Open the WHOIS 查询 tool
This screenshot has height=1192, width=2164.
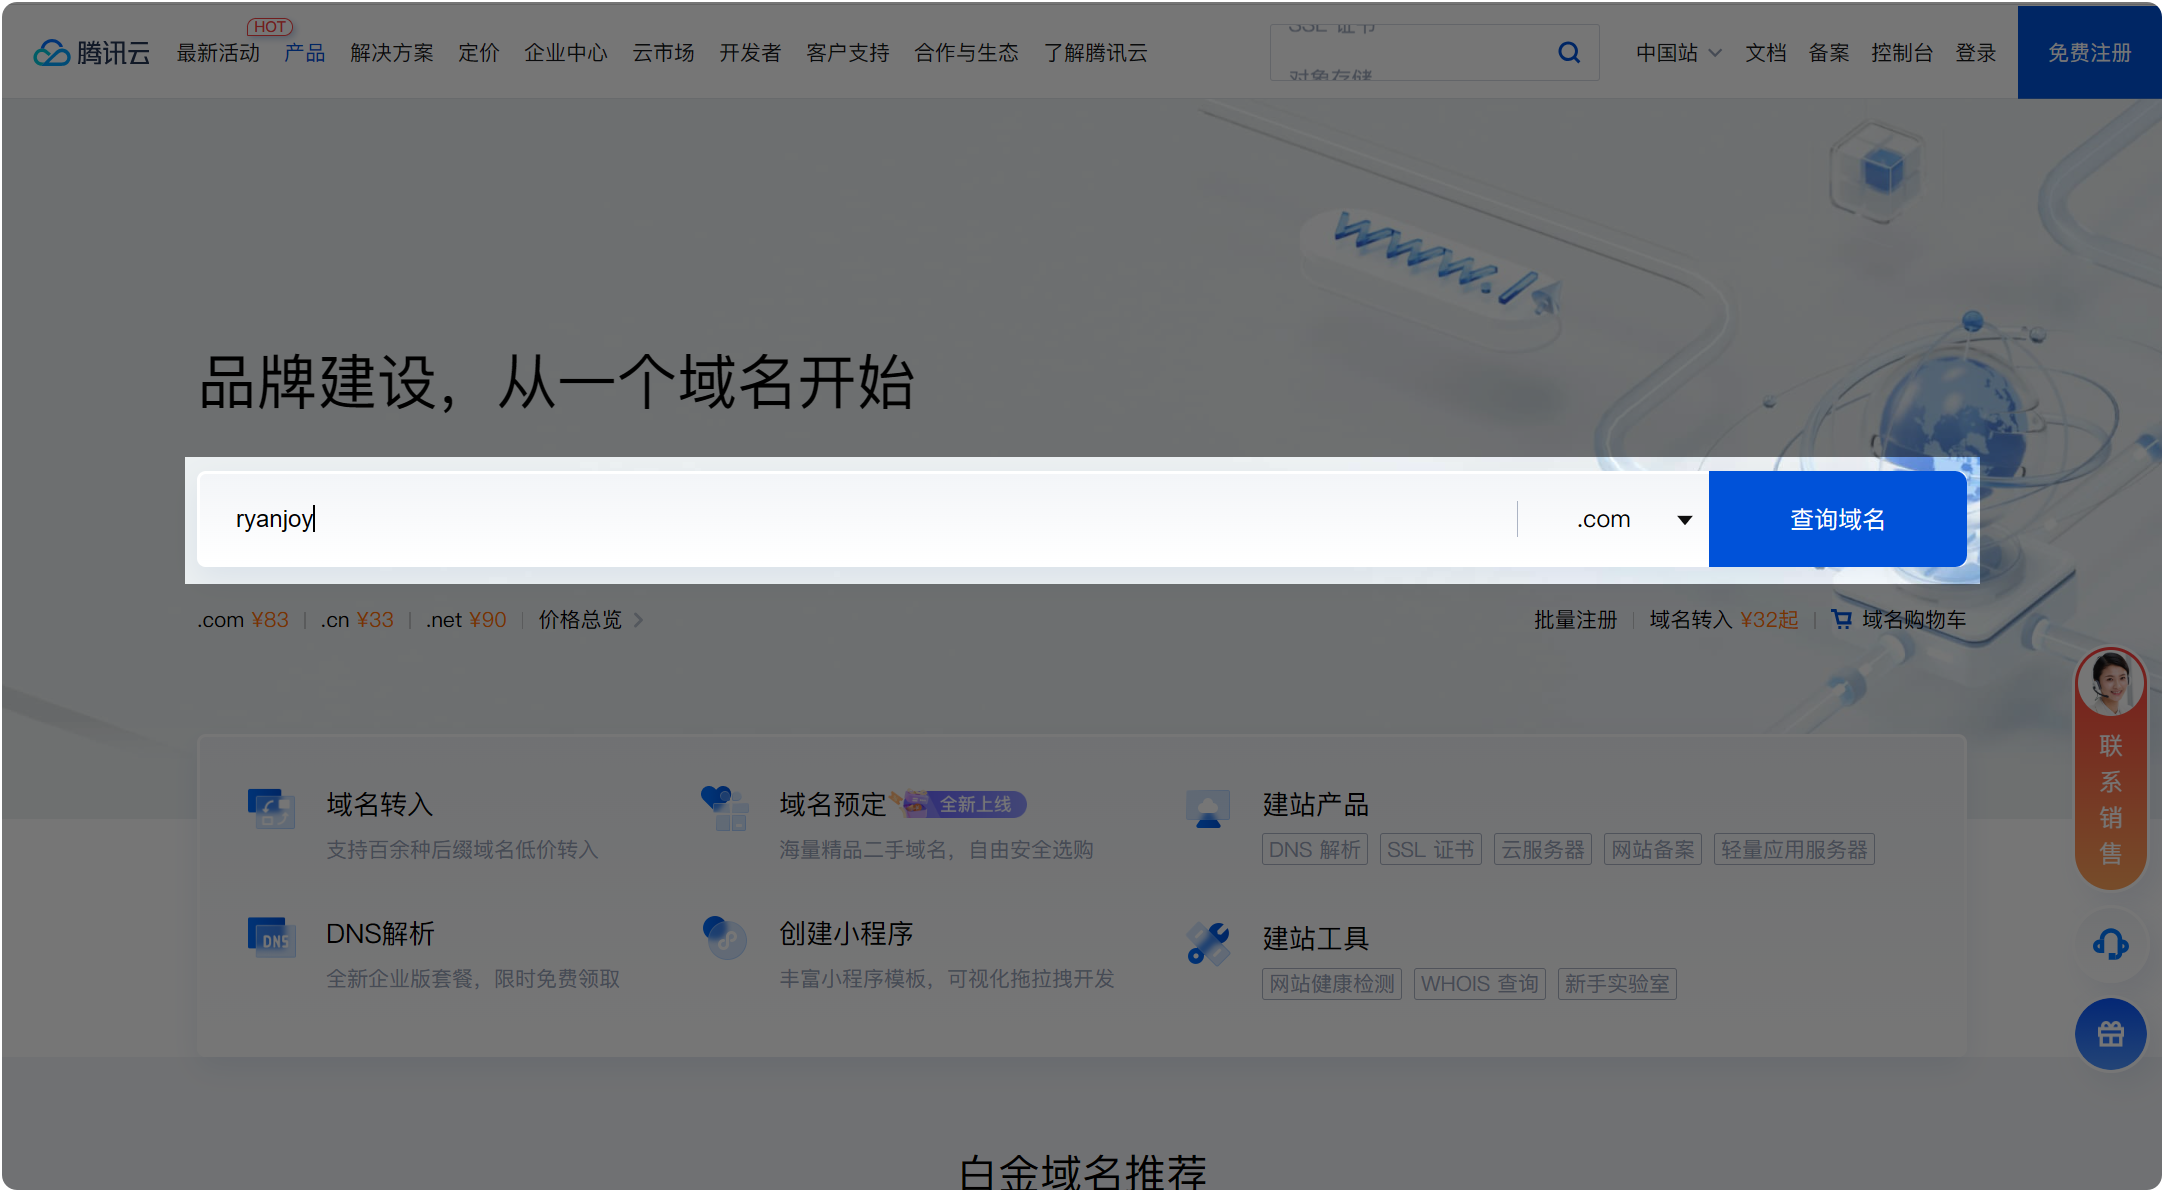click(x=1479, y=983)
